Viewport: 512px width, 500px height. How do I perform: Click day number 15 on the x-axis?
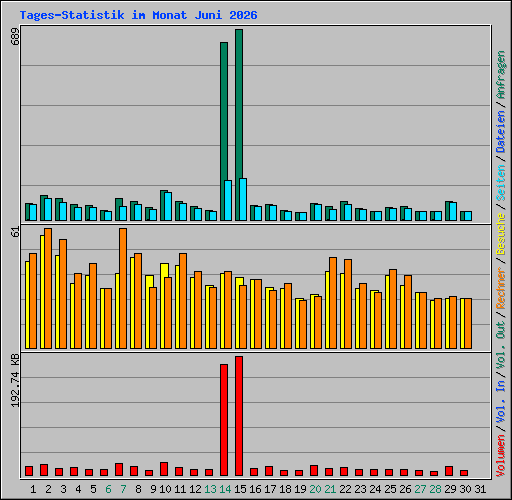[x=240, y=489]
